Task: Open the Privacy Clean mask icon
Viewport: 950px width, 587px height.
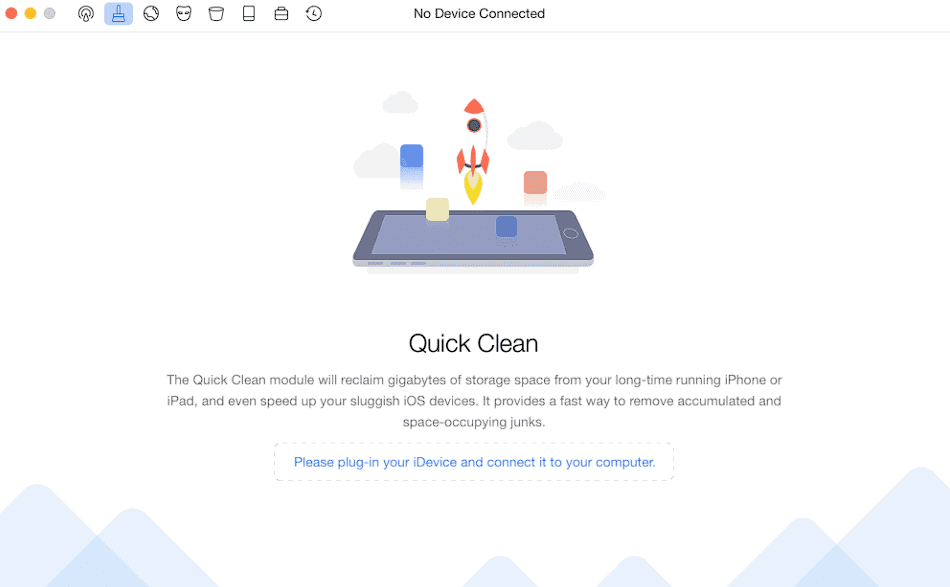Action: 184,13
